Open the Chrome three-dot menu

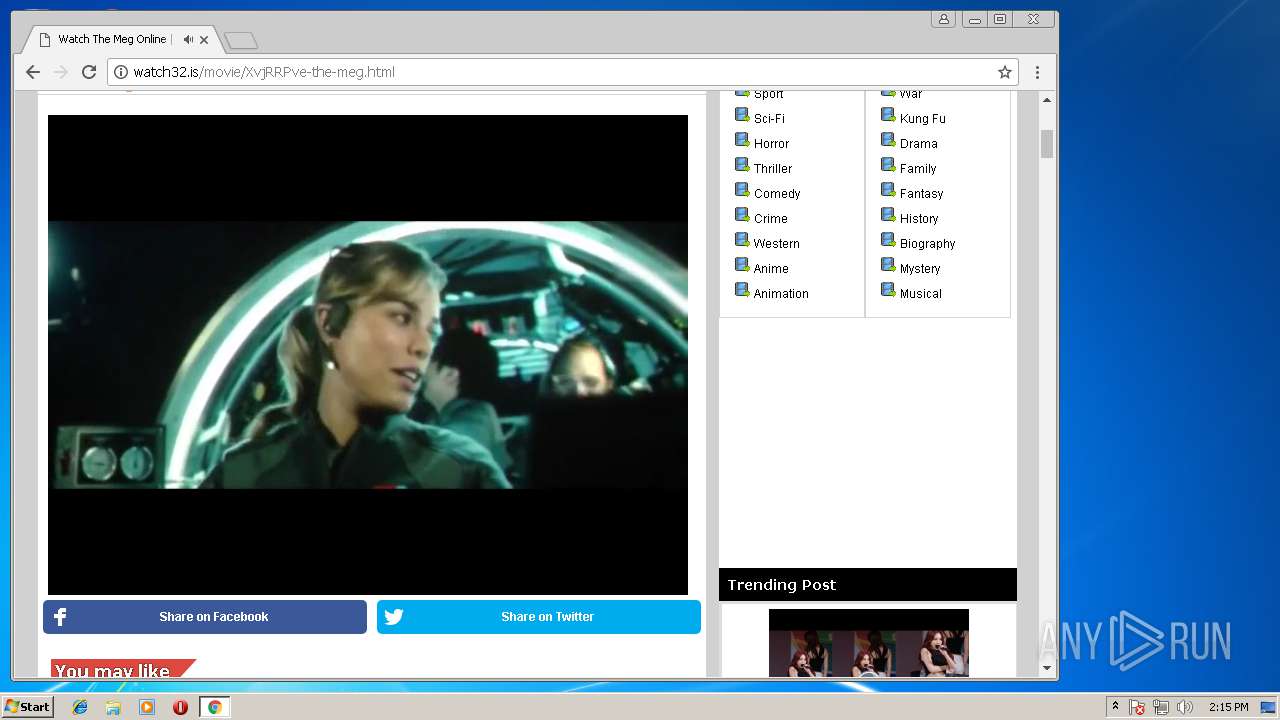tap(1037, 72)
